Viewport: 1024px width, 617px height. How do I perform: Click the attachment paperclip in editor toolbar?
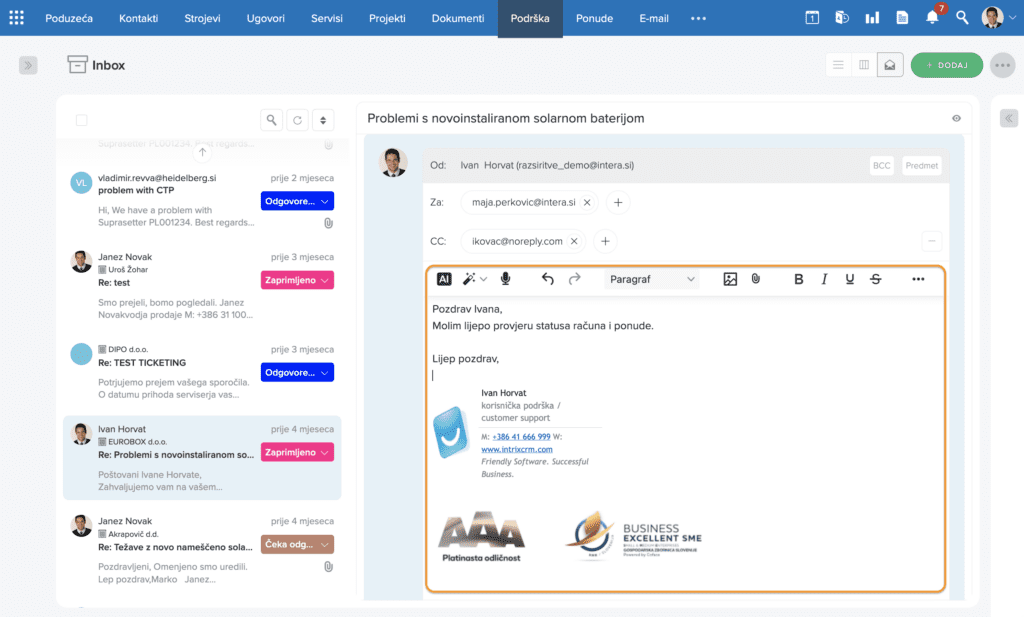tap(756, 279)
